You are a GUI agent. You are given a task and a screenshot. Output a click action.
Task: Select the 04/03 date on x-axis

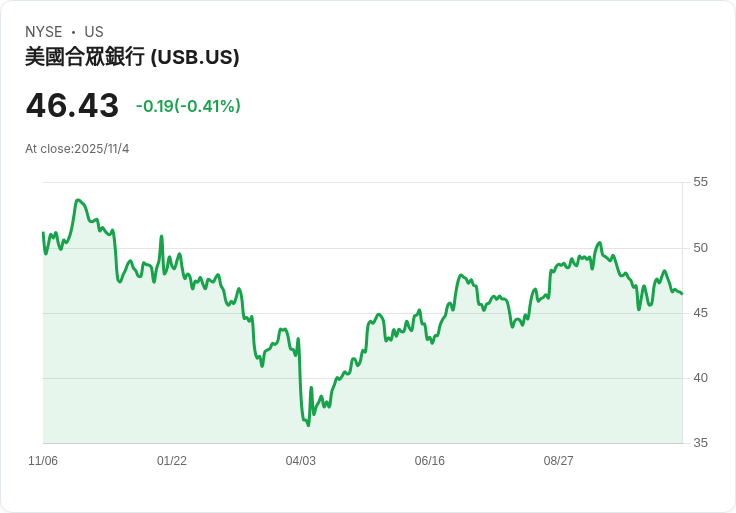point(301,461)
